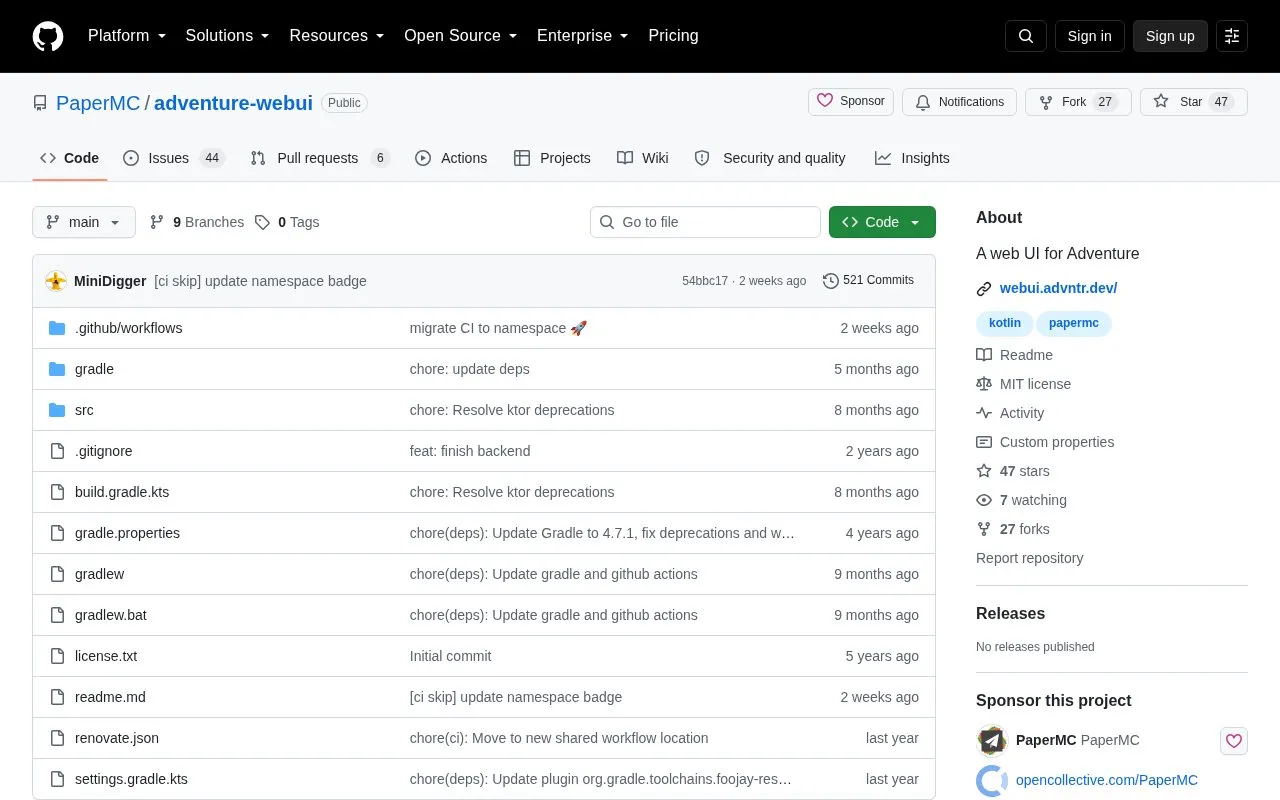Open the Pricing page
This screenshot has height=800, width=1280.
click(x=673, y=36)
